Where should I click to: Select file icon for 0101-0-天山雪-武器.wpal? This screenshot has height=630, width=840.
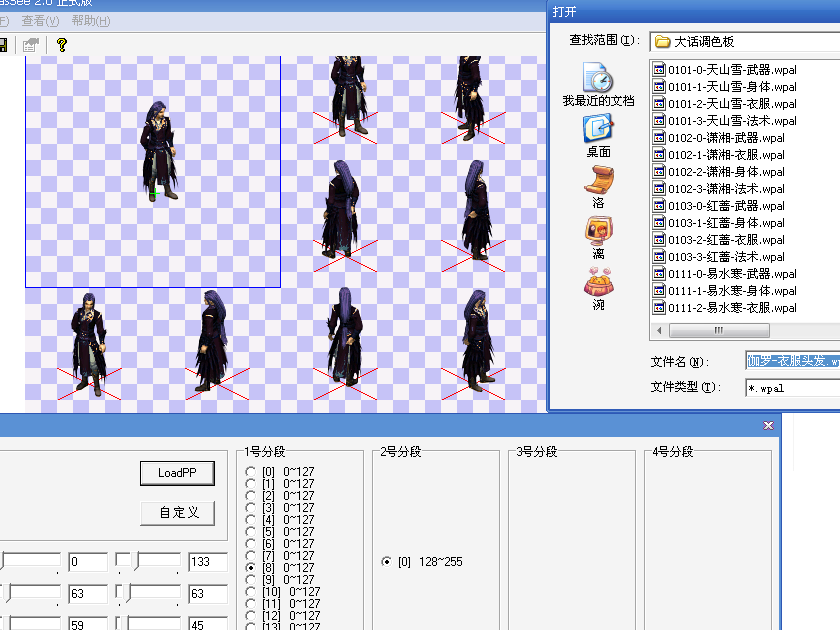coord(659,70)
